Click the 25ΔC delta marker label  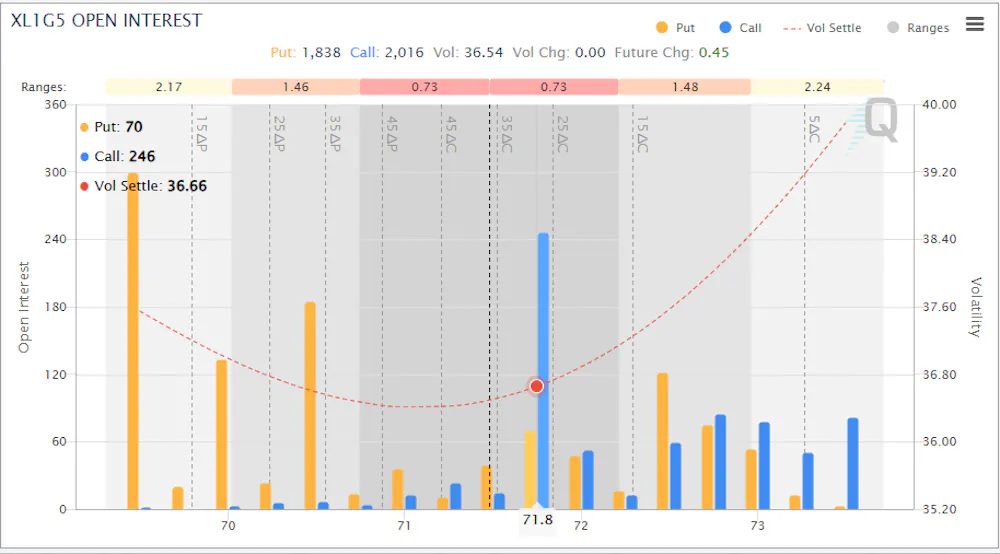(x=562, y=134)
